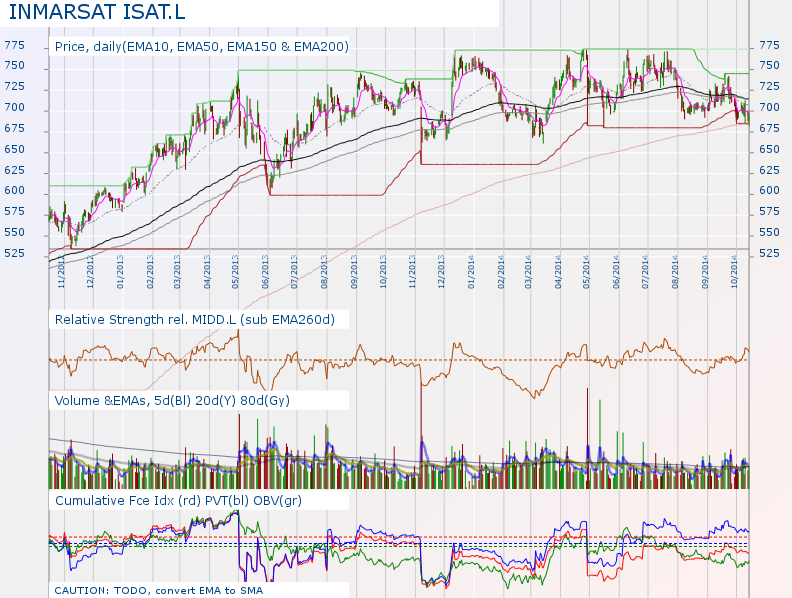Click the 775 value on left price axis
This screenshot has height=598, width=792.
[14, 45]
